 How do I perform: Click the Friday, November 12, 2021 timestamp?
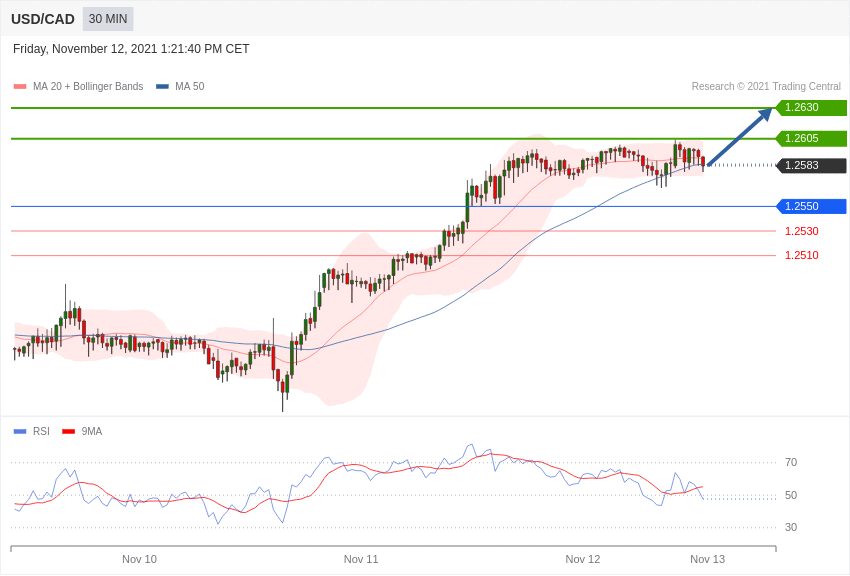(x=131, y=49)
